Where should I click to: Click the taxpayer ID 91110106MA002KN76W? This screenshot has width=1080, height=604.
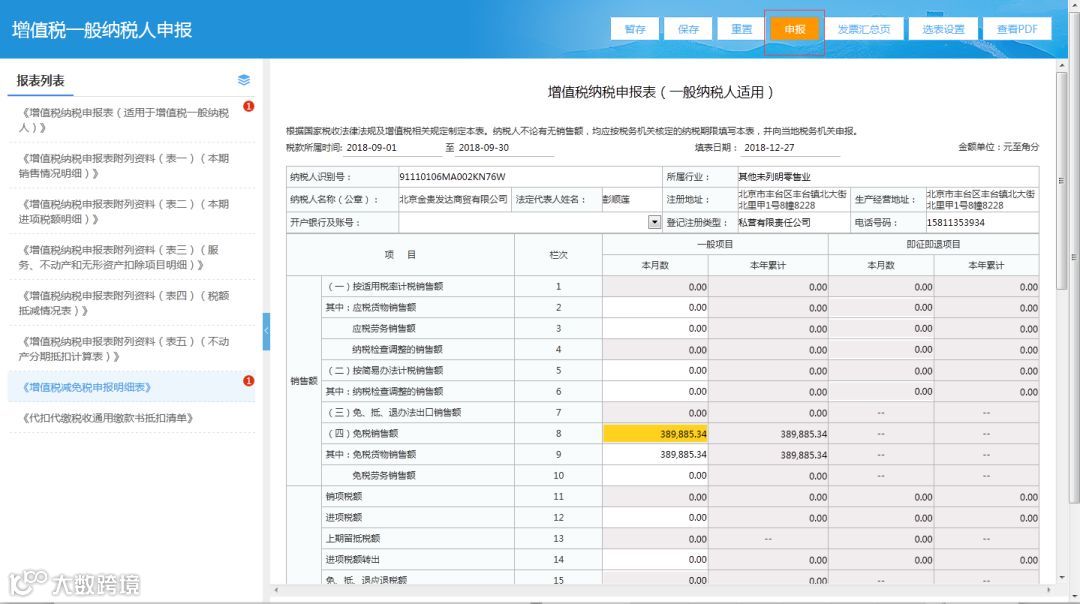point(453,177)
